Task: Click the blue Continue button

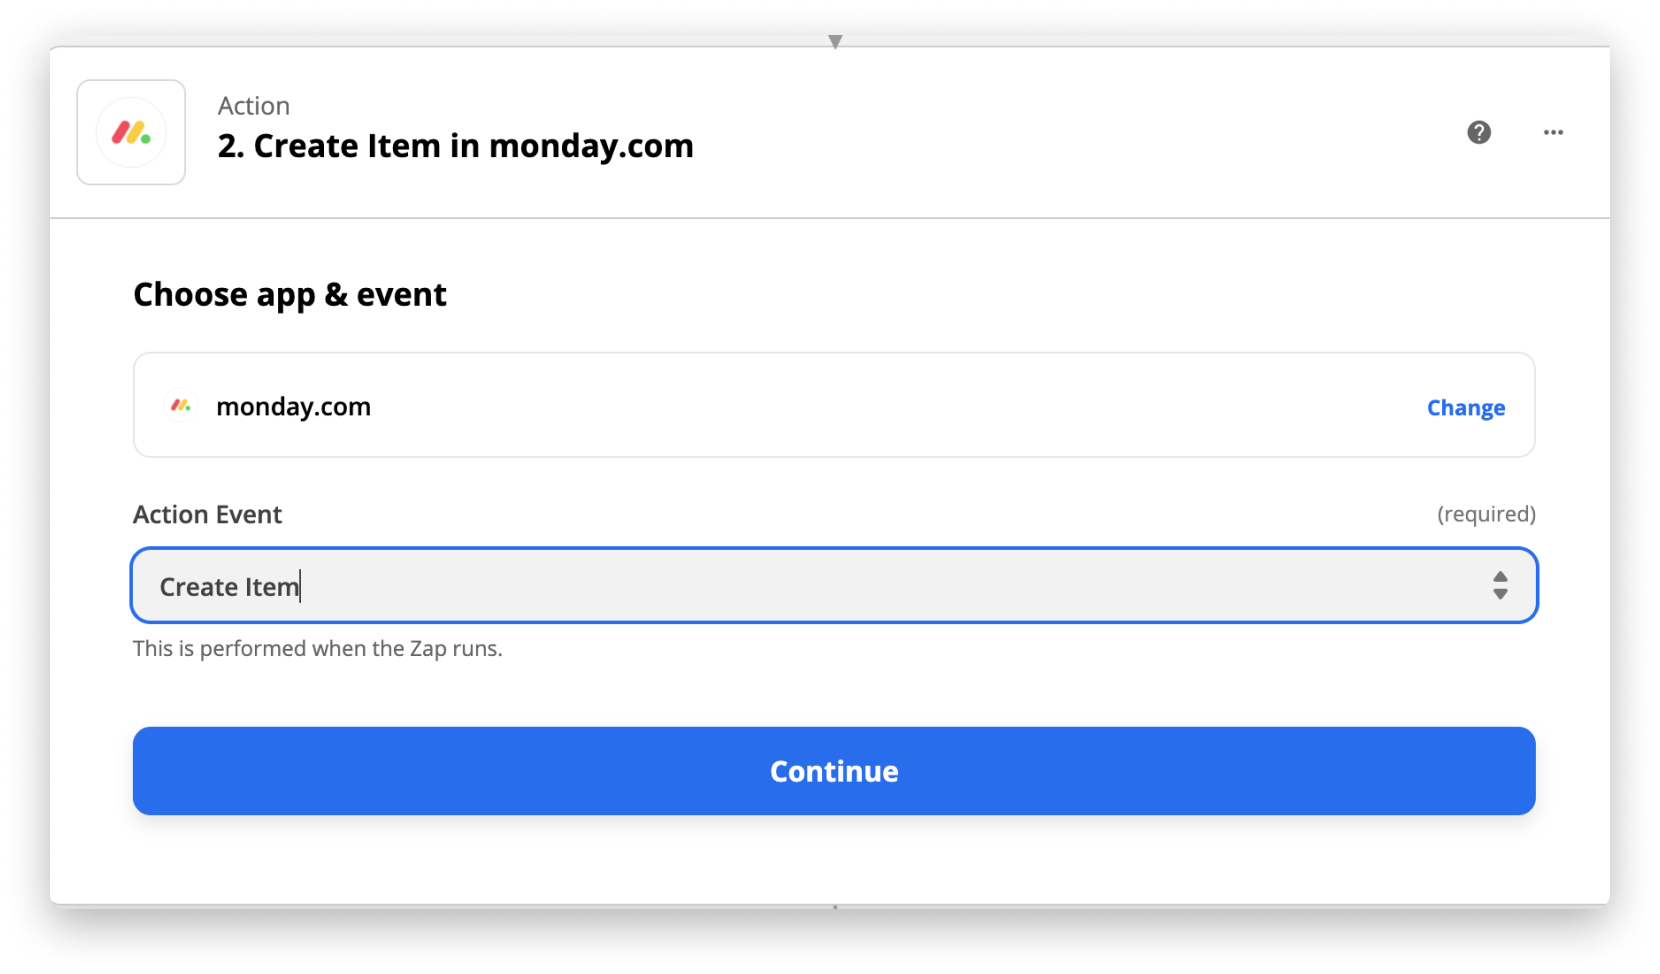Action: coord(834,771)
